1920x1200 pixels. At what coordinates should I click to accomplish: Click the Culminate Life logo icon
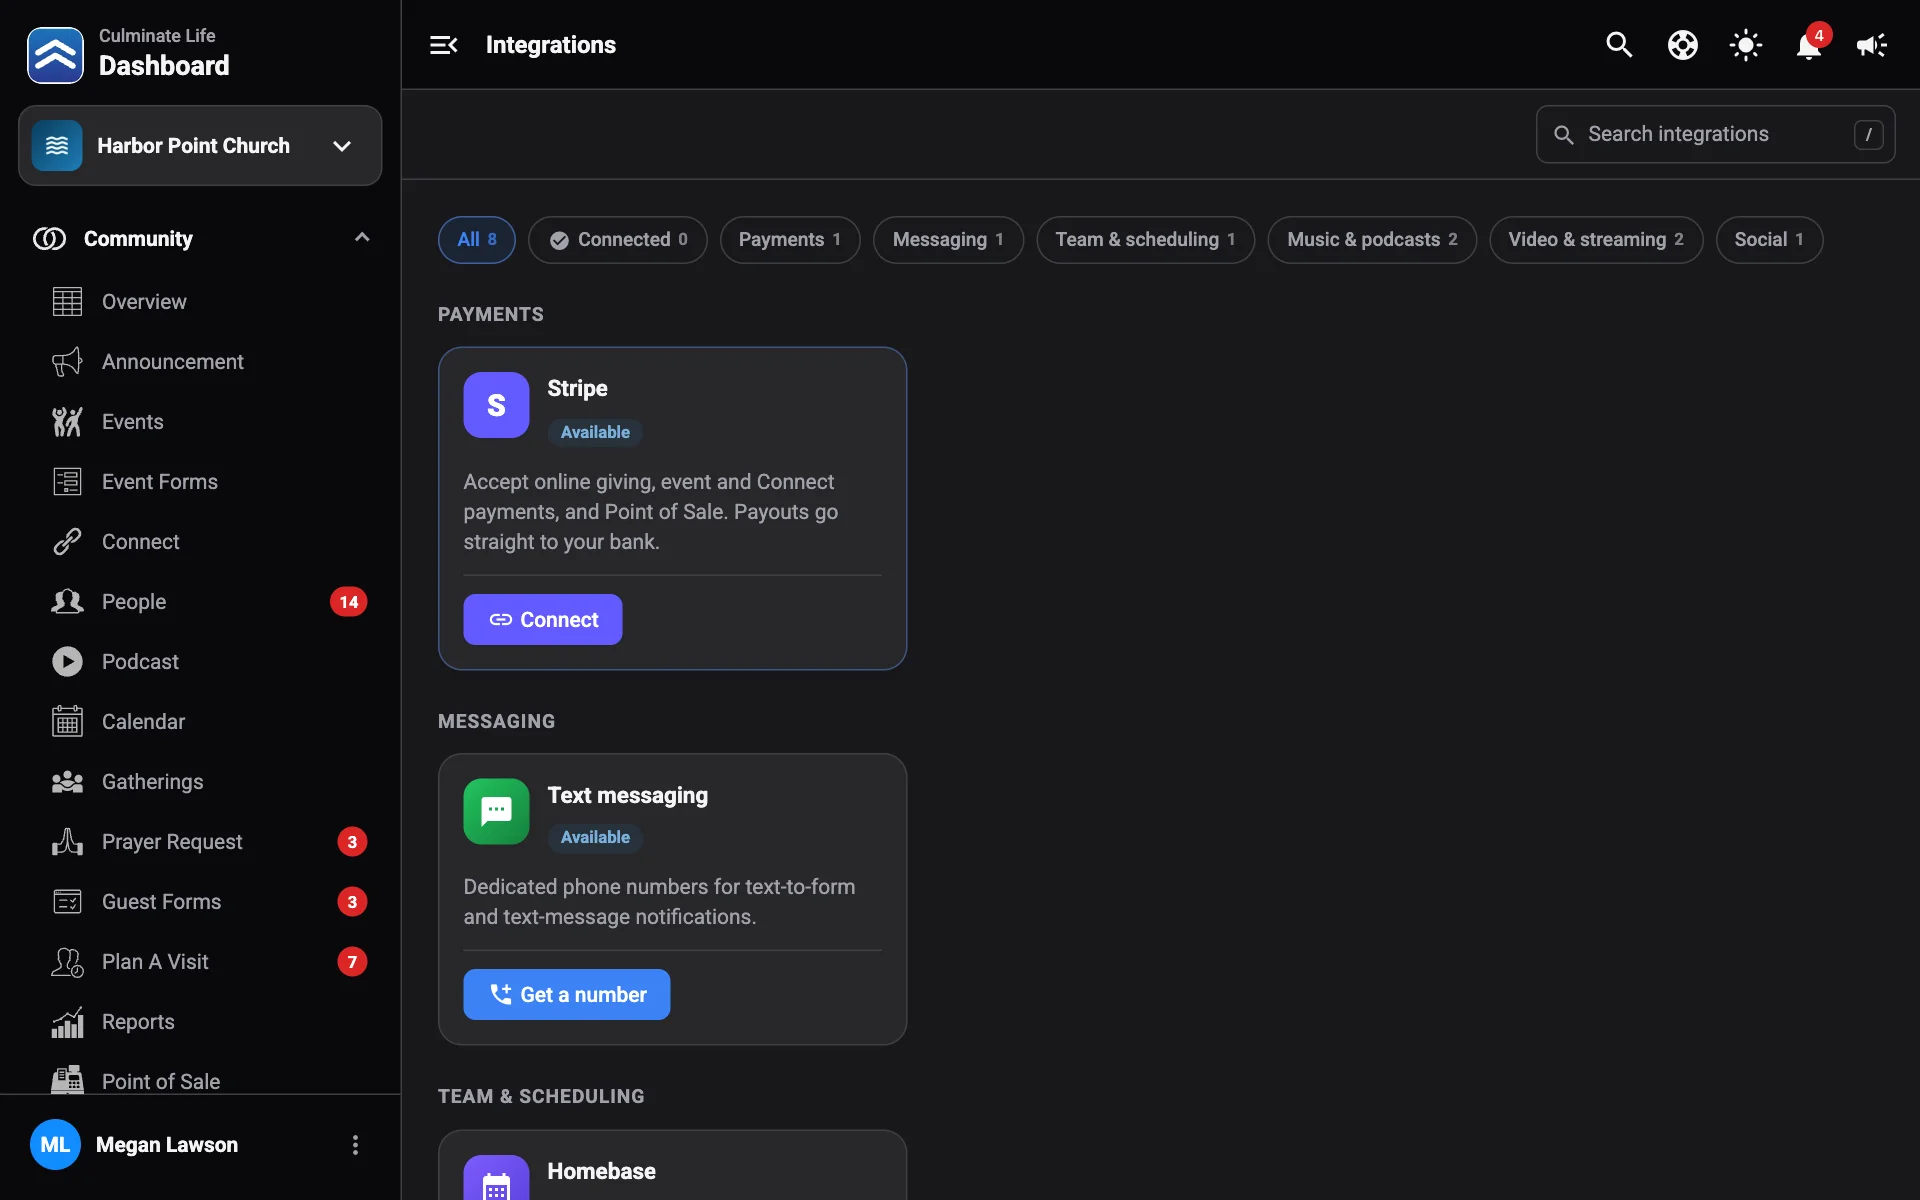tap(55, 55)
